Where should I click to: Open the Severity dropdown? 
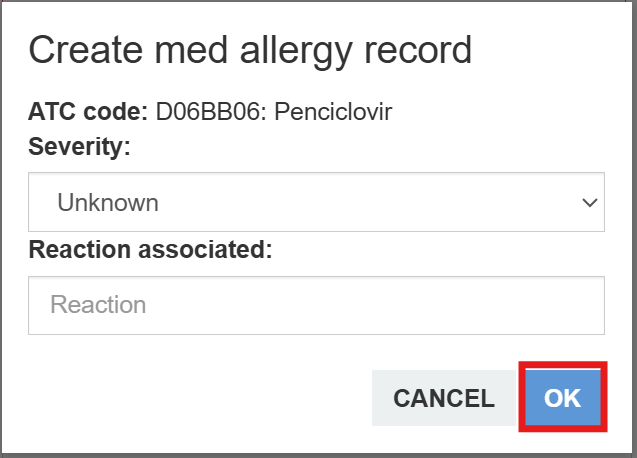(316, 203)
